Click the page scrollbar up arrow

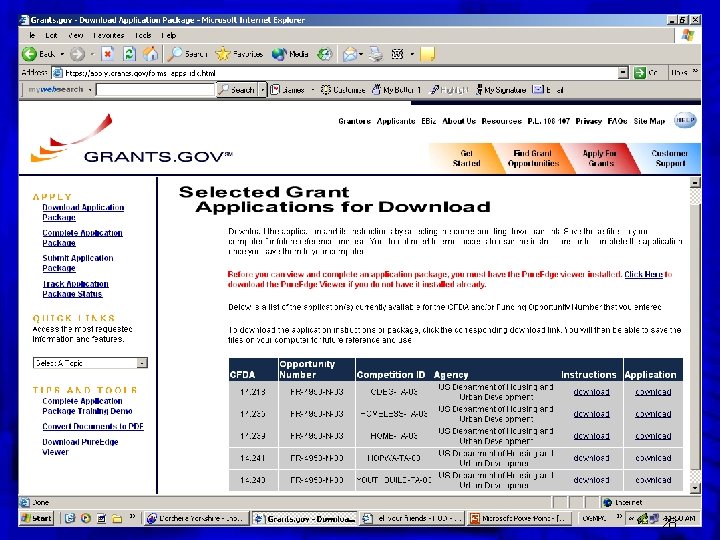tap(695, 182)
